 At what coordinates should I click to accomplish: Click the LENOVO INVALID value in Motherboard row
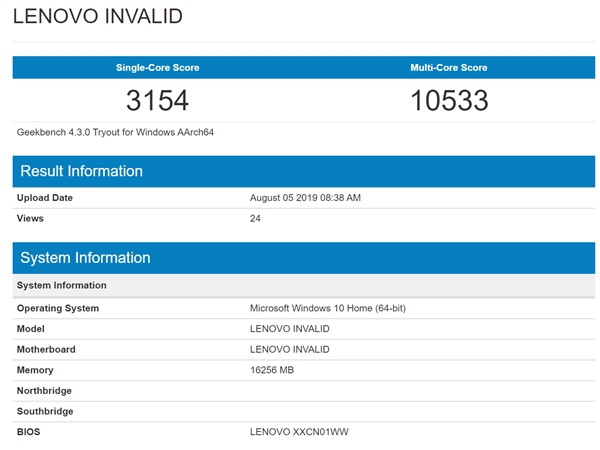289,349
